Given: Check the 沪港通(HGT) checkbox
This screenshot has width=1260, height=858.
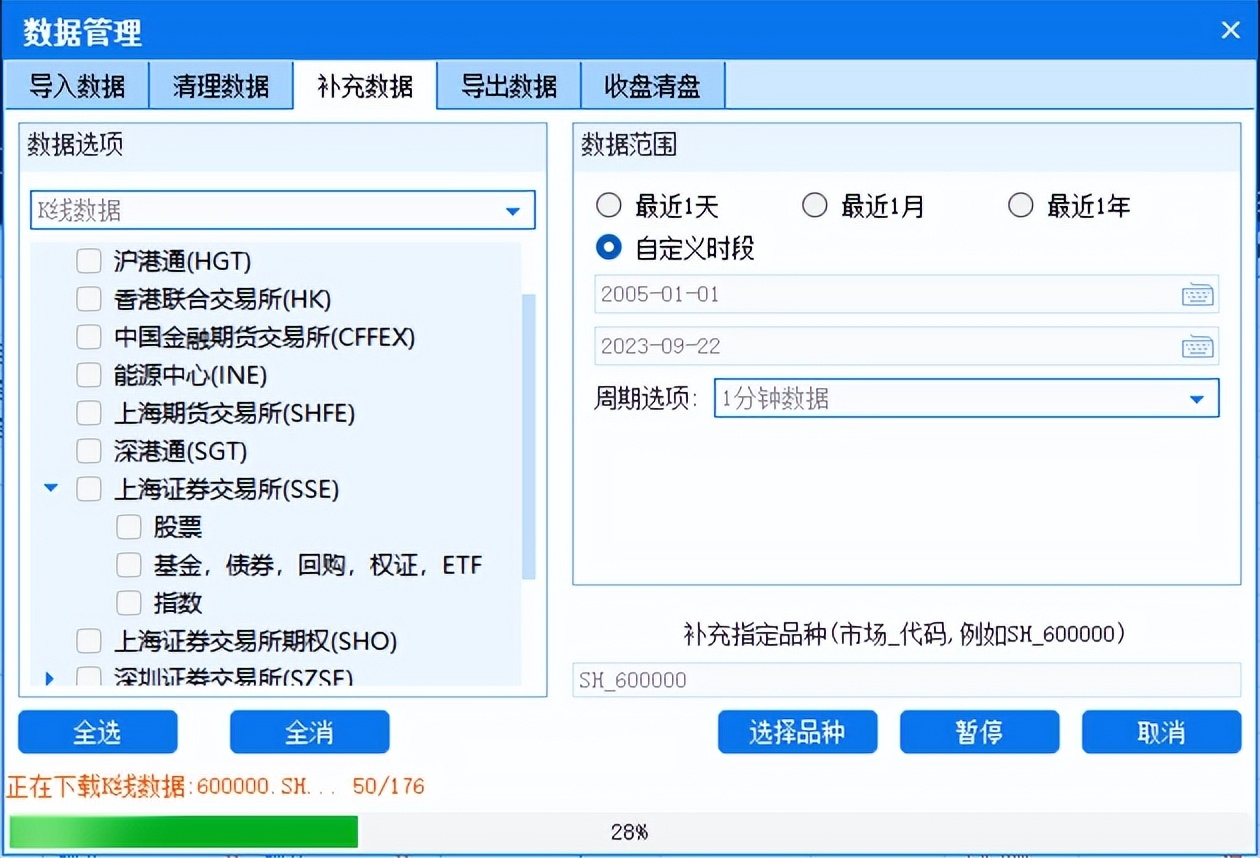Looking at the screenshot, I should pyautogui.click(x=87, y=260).
